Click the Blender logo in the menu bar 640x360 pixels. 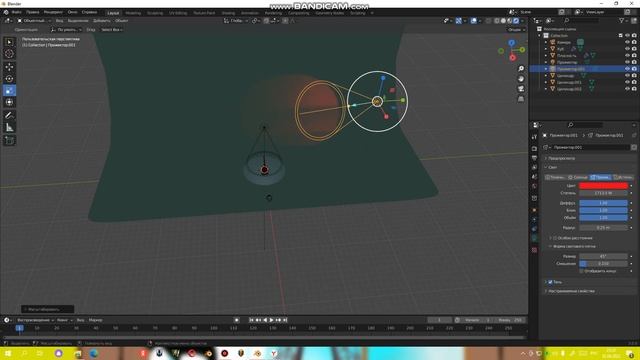[6, 12]
